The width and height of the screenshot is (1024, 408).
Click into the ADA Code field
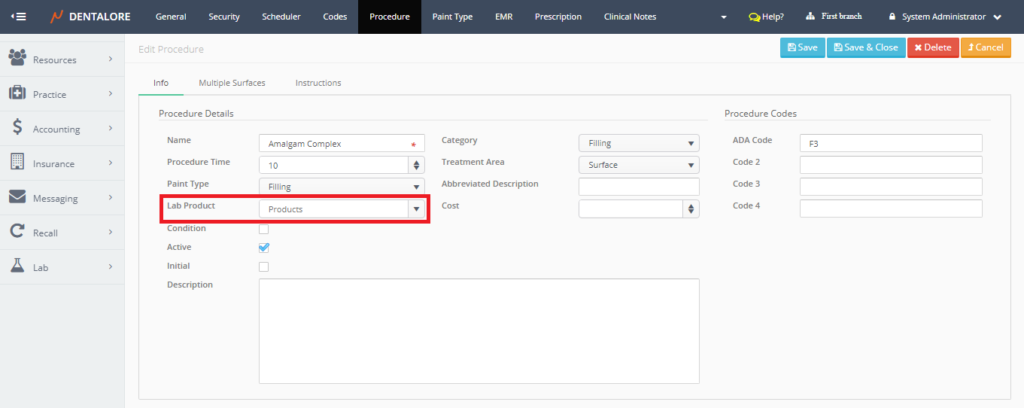(890, 143)
